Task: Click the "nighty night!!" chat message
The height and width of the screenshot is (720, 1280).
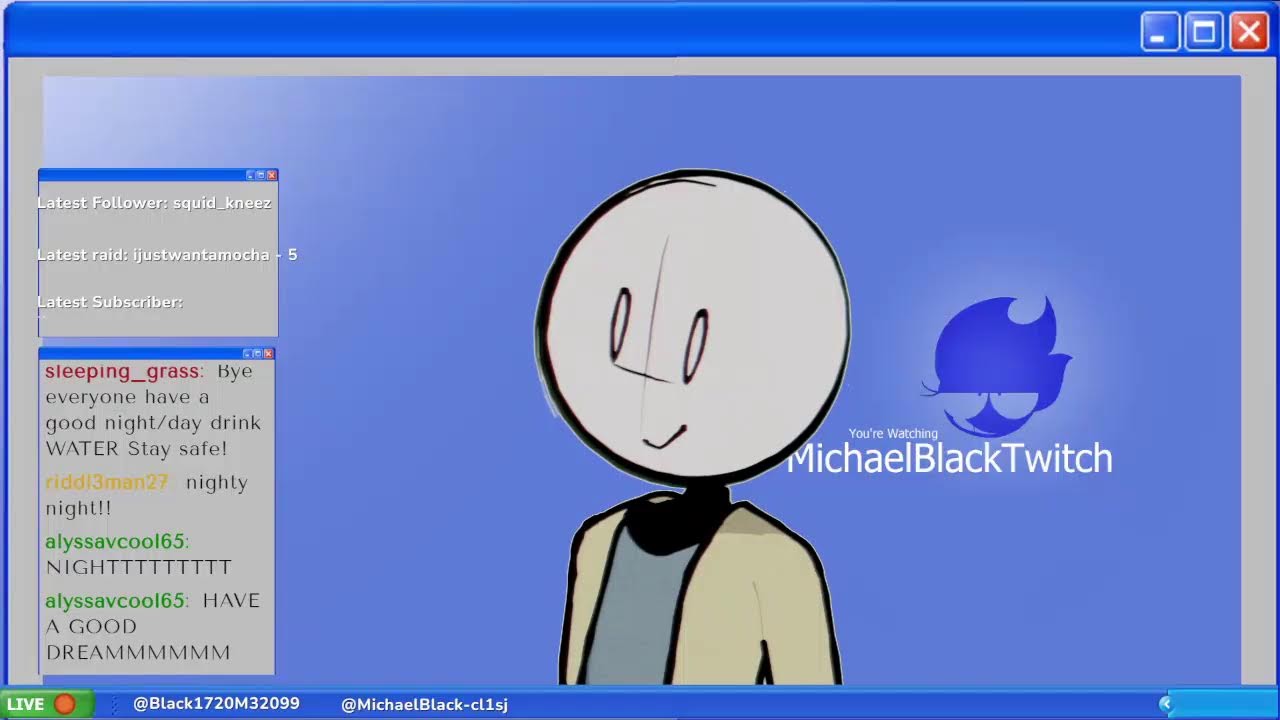Action: [147, 495]
